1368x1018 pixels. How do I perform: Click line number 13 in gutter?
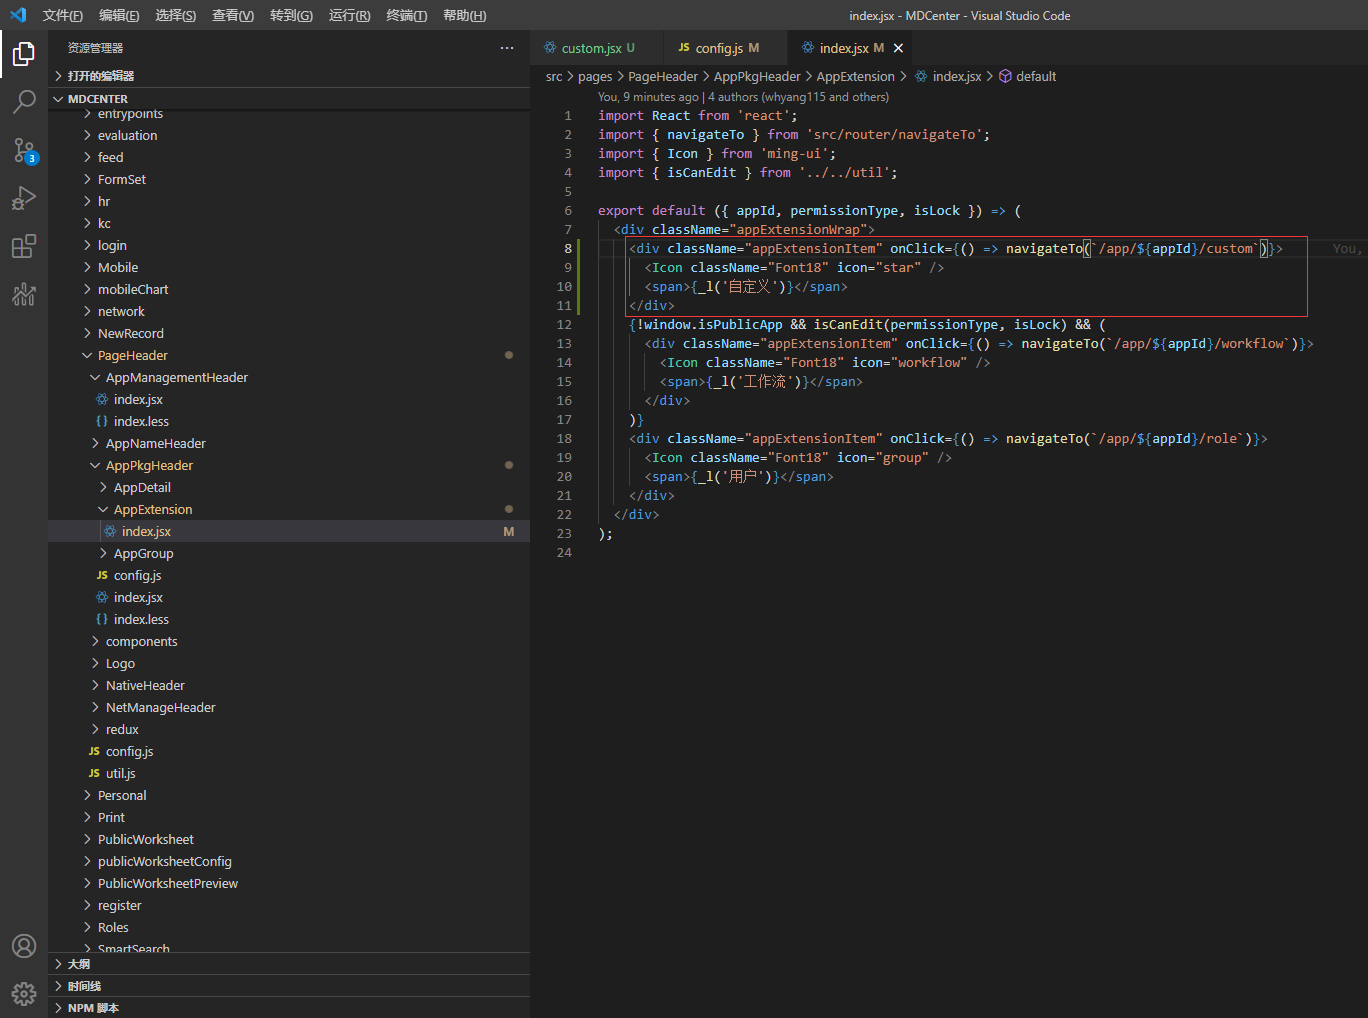[564, 343]
